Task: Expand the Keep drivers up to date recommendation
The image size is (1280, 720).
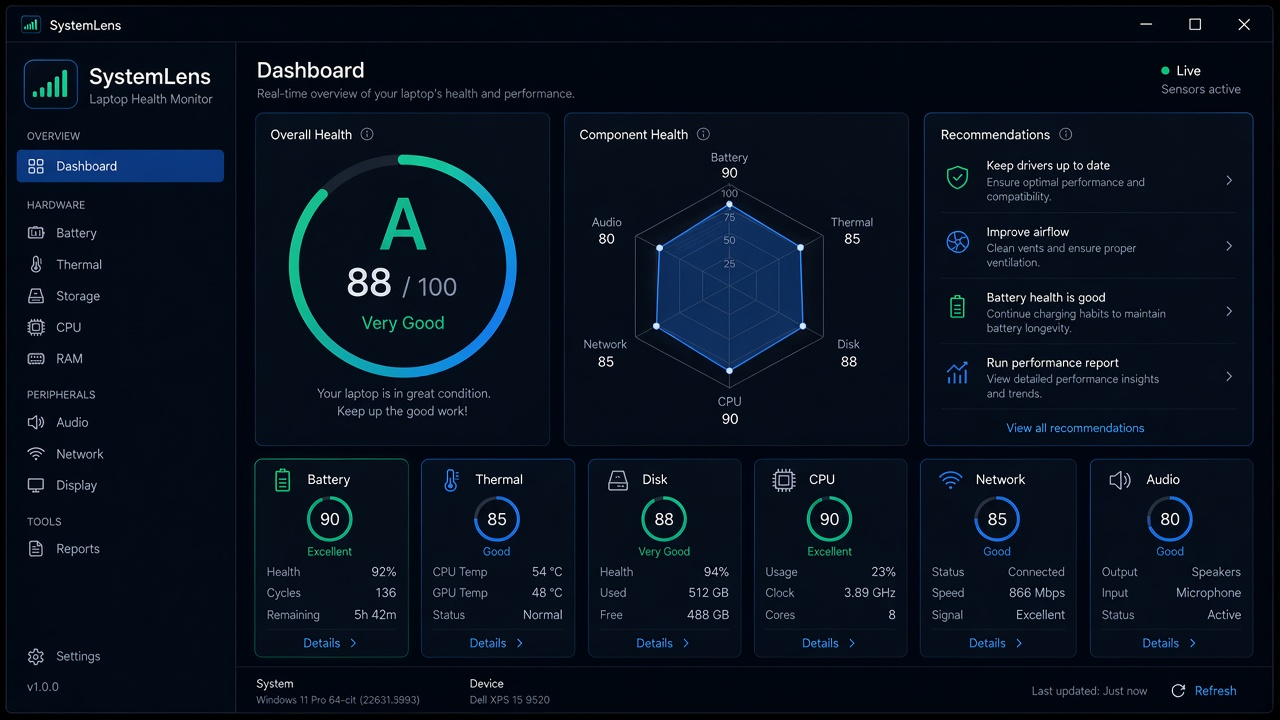Action: click(1229, 181)
